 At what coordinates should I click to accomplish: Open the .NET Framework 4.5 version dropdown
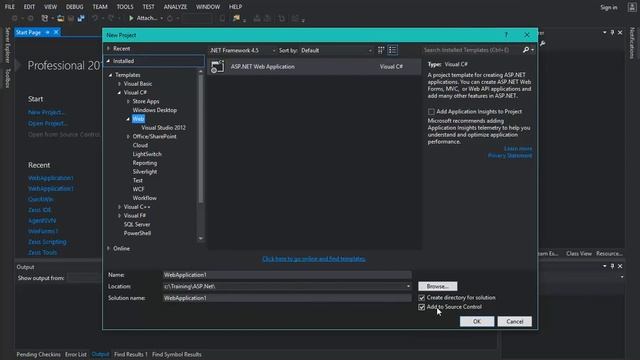pyautogui.click(x=273, y=51)
